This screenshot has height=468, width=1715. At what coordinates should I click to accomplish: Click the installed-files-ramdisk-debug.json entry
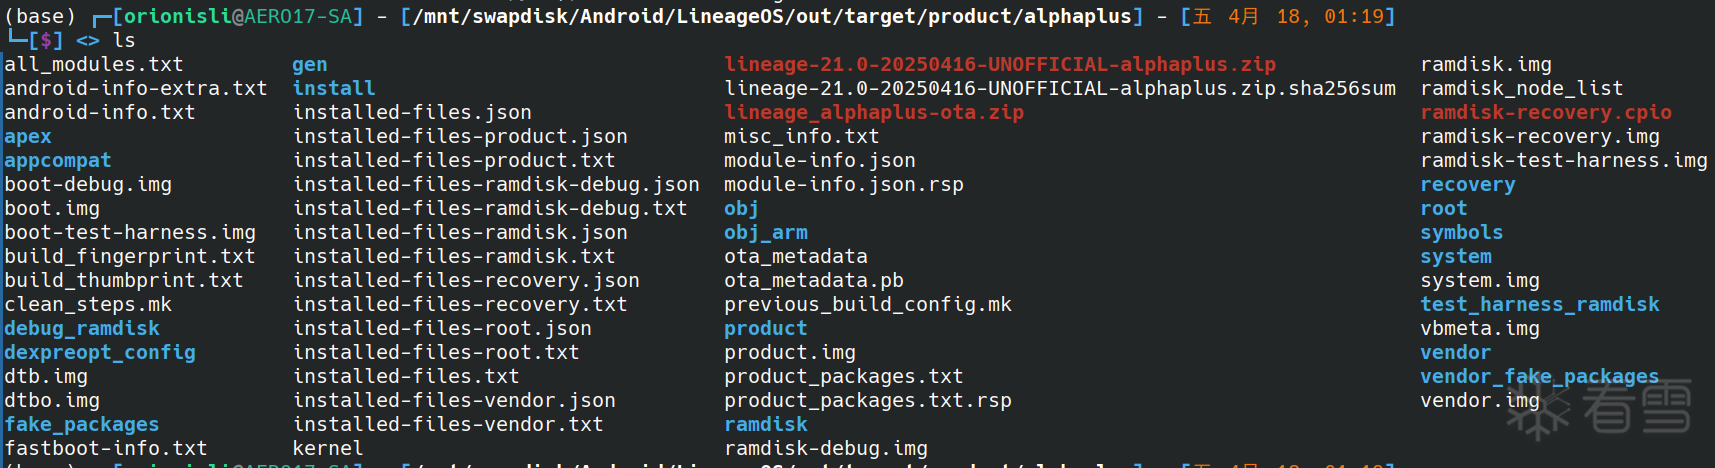tap(496, 184)
